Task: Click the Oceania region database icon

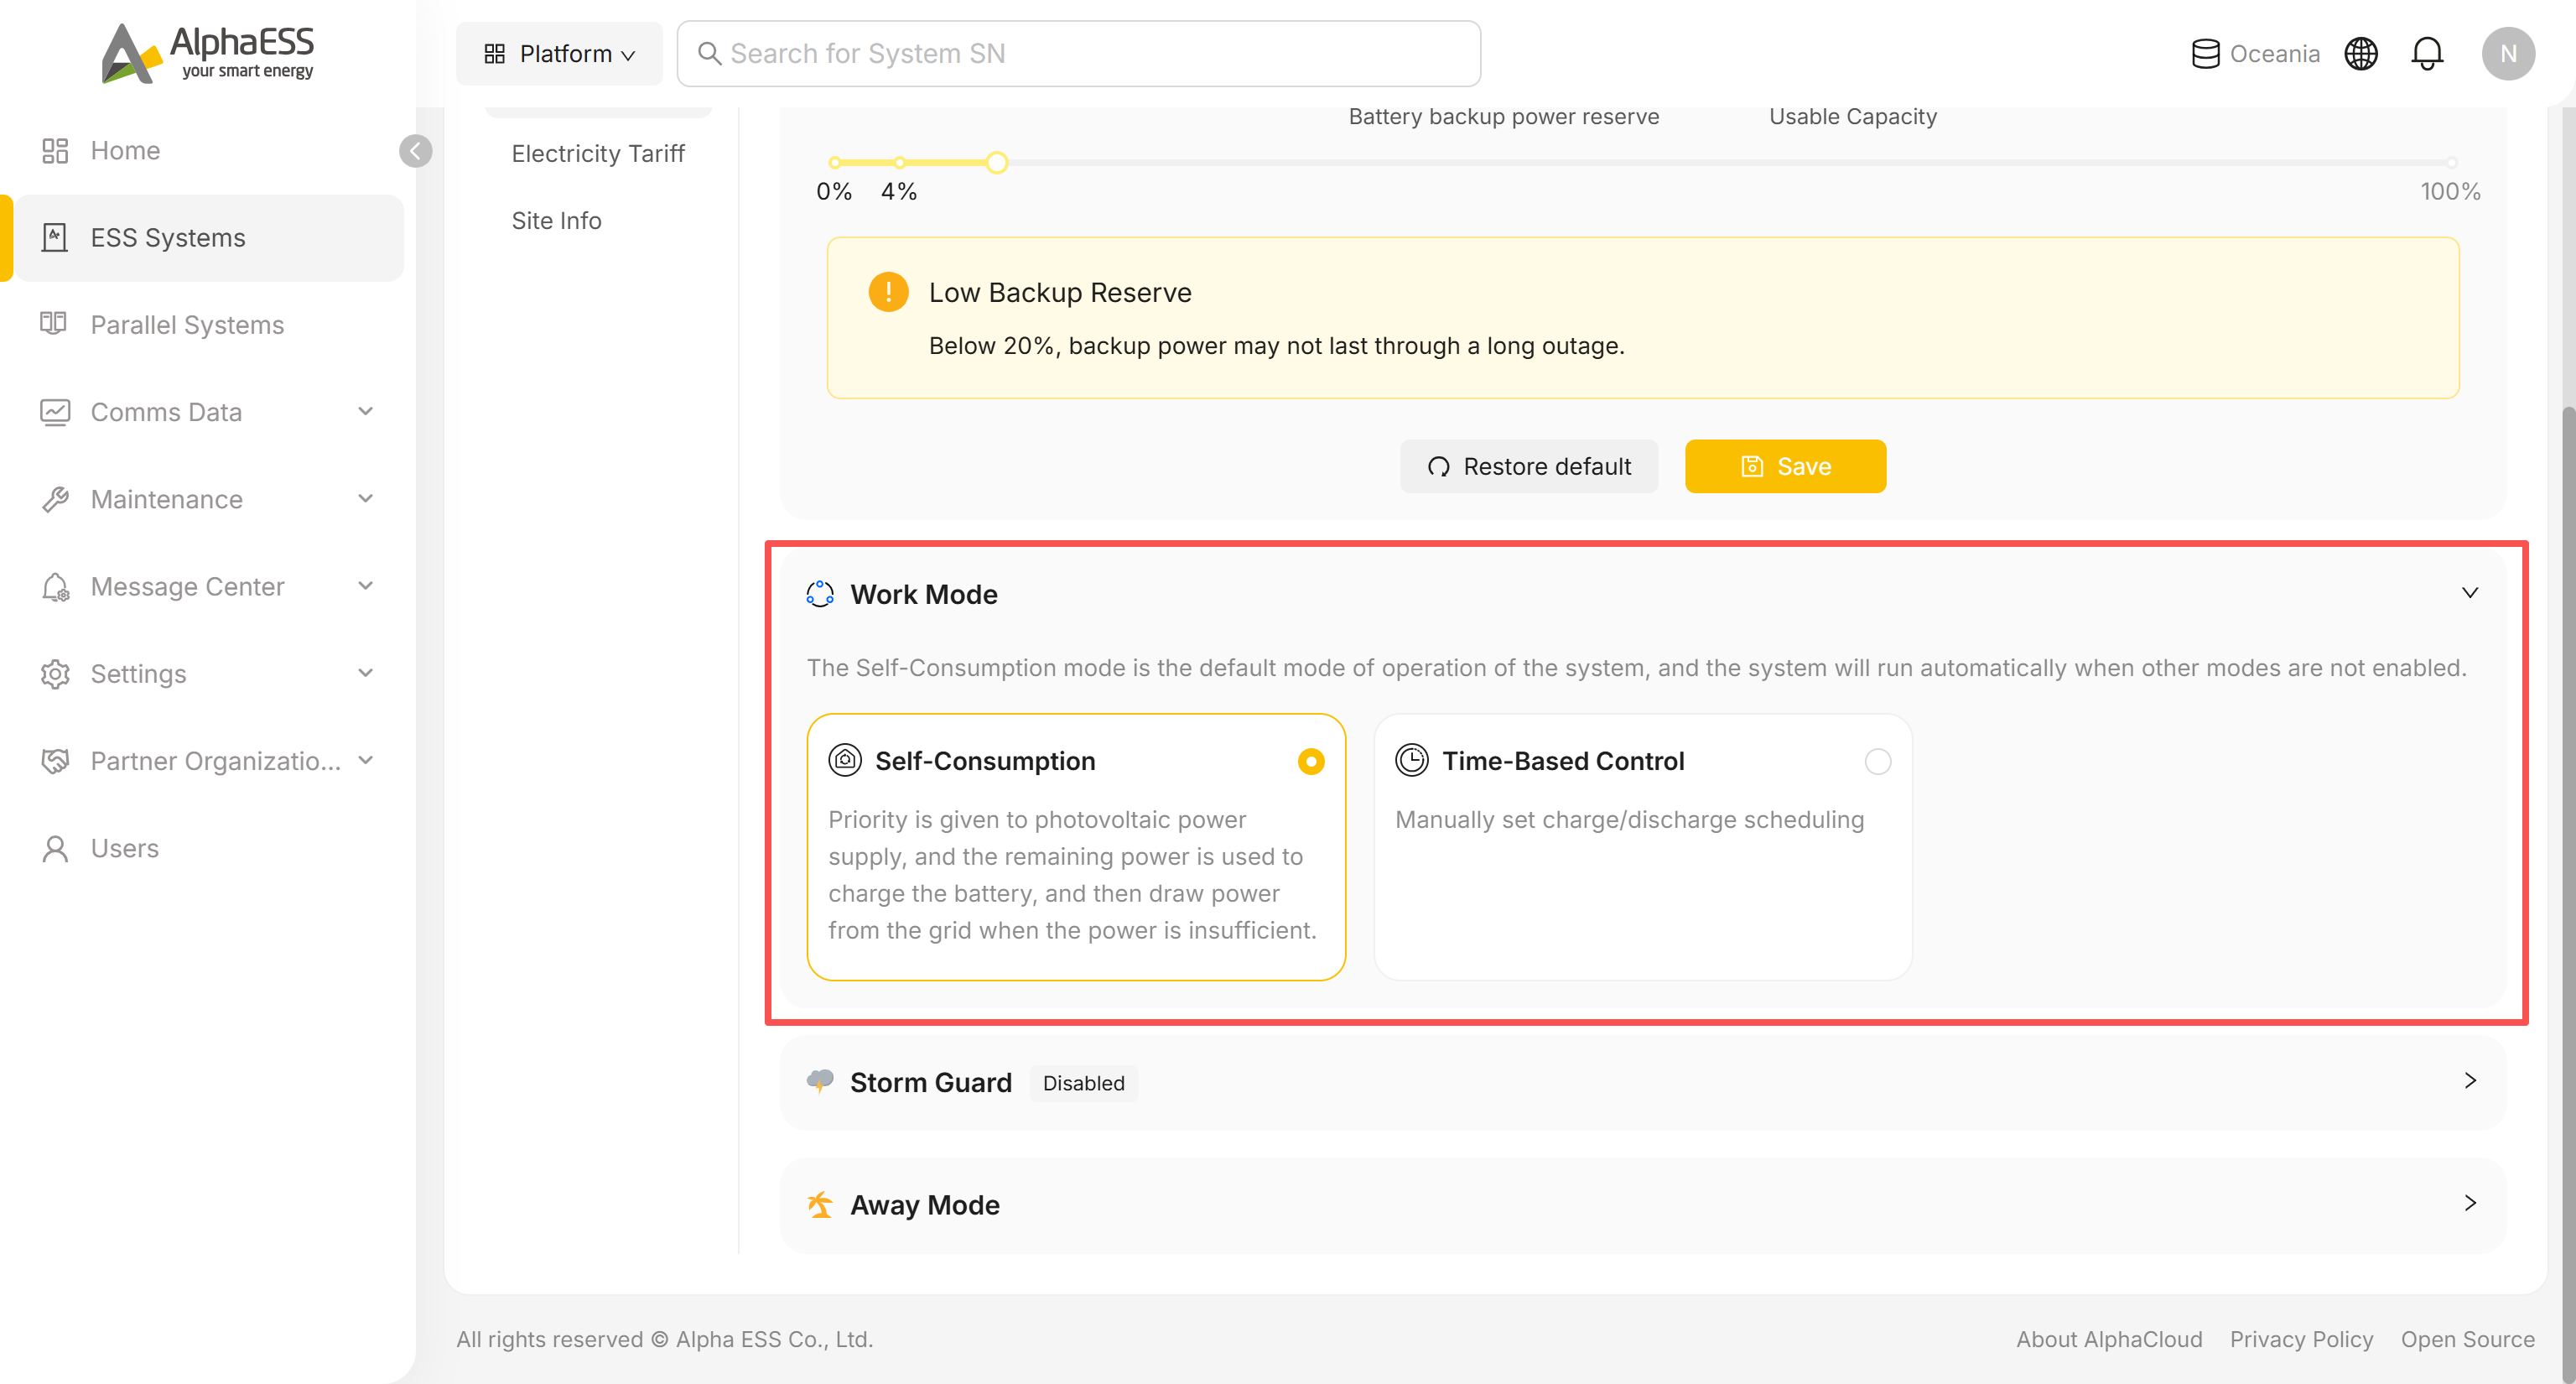Action: coord(2205,54)
